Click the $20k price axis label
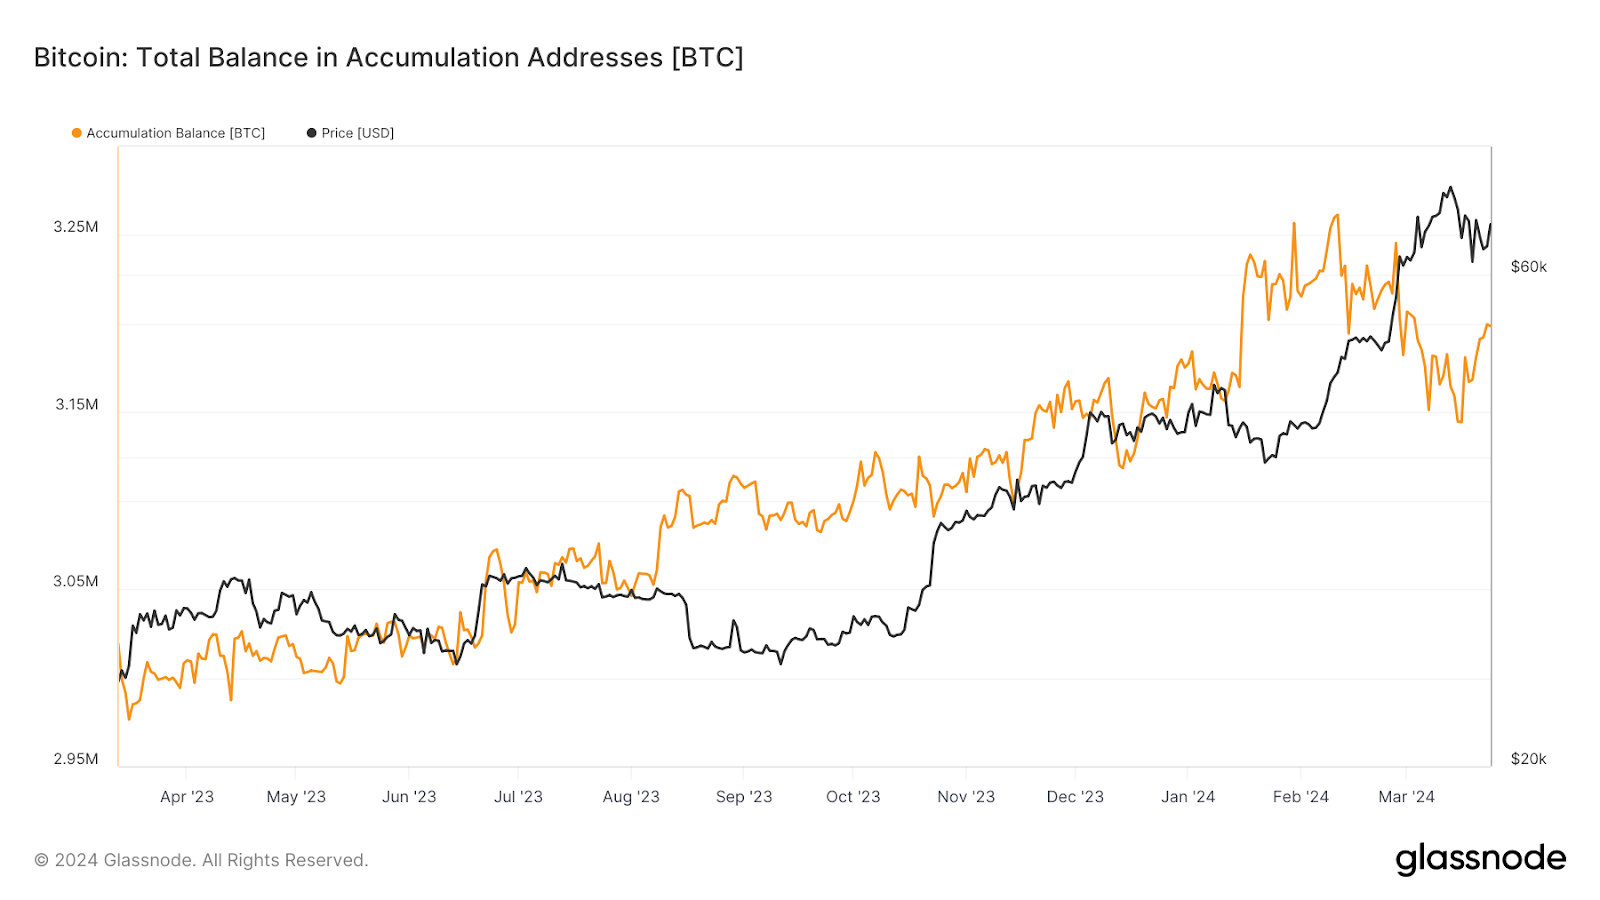This screenshot has width=1600, height=900. point(1529,759)
